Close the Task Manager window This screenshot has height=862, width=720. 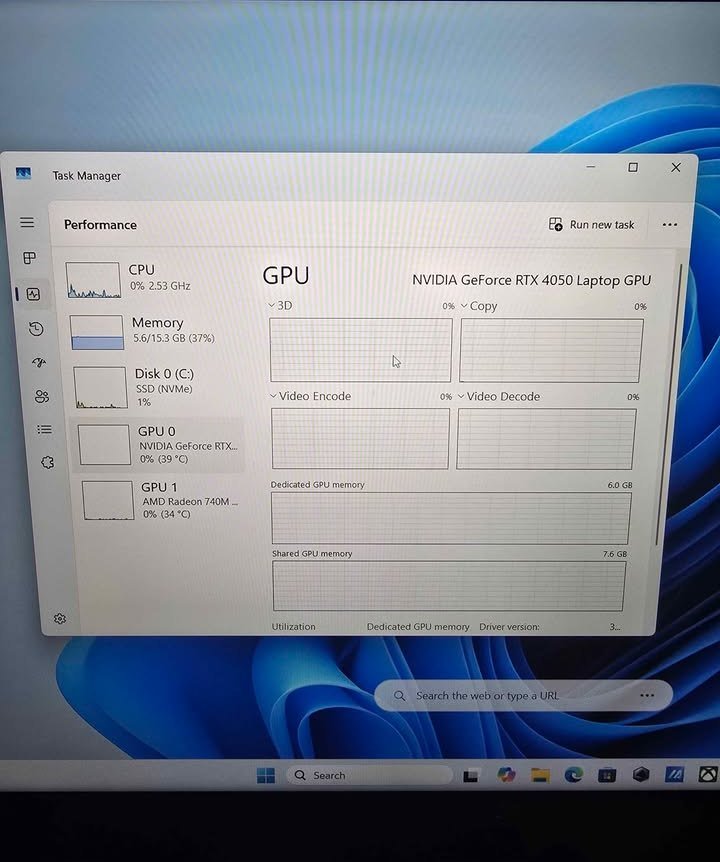(x=676, y=167)
